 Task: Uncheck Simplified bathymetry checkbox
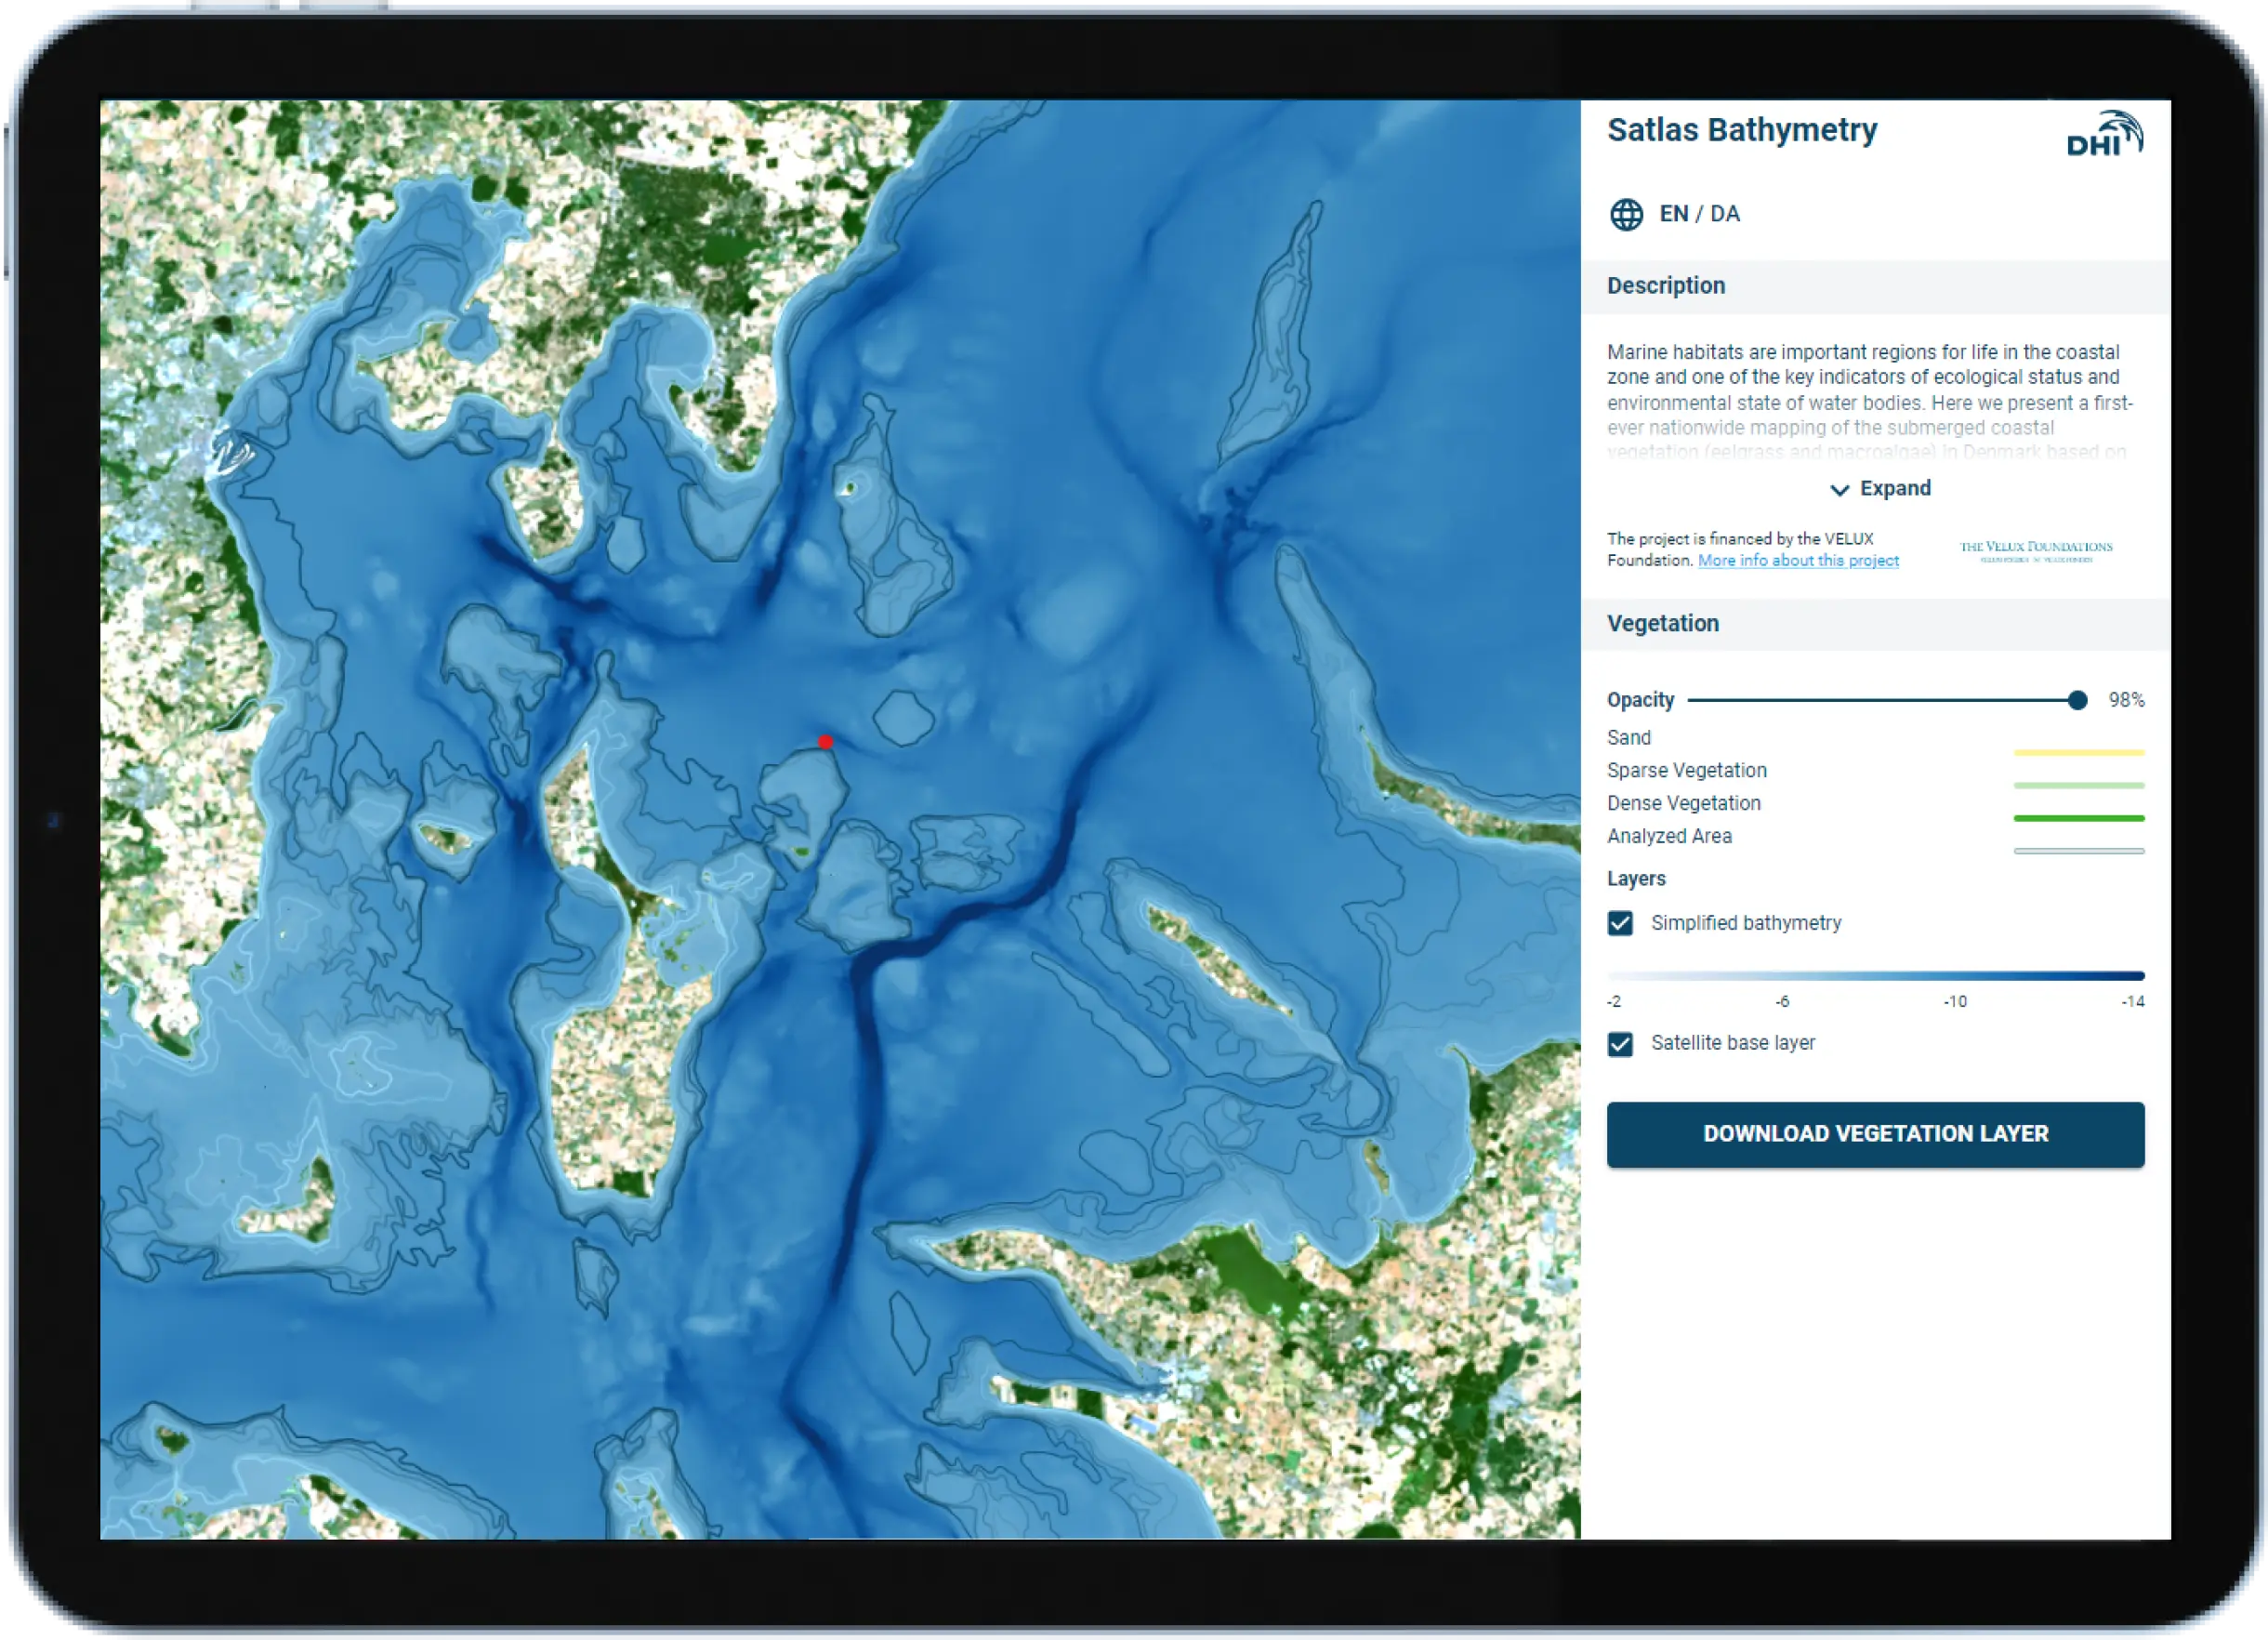point(1620,923)
